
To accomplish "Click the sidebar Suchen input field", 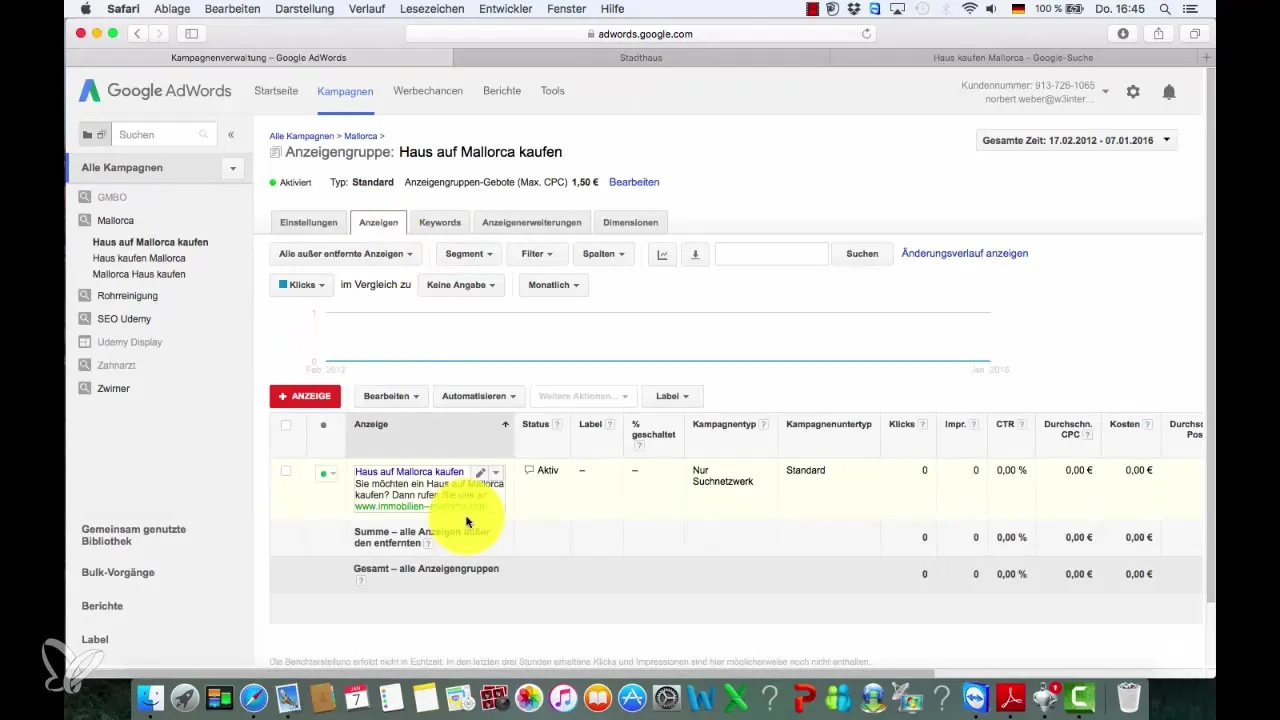I will [163, 134].
